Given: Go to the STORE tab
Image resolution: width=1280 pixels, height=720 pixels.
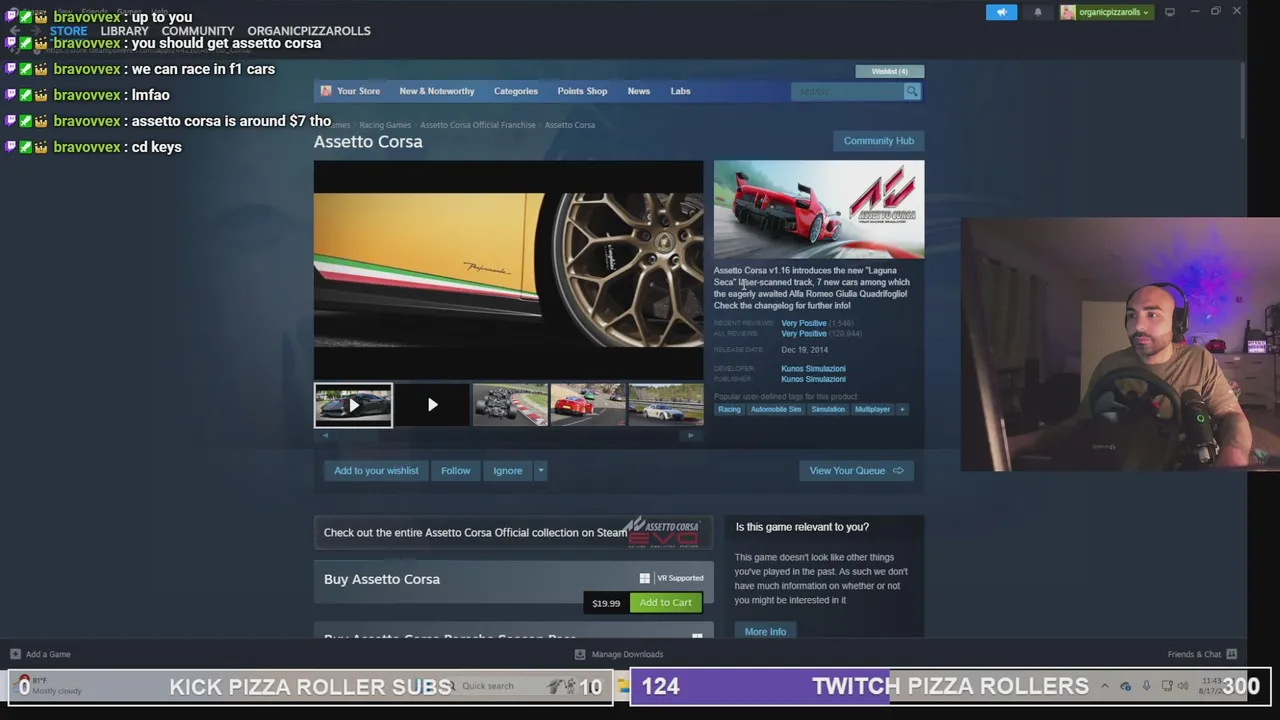Looking at the screenshot, I should pyautogui.click(x=69, y=31).
